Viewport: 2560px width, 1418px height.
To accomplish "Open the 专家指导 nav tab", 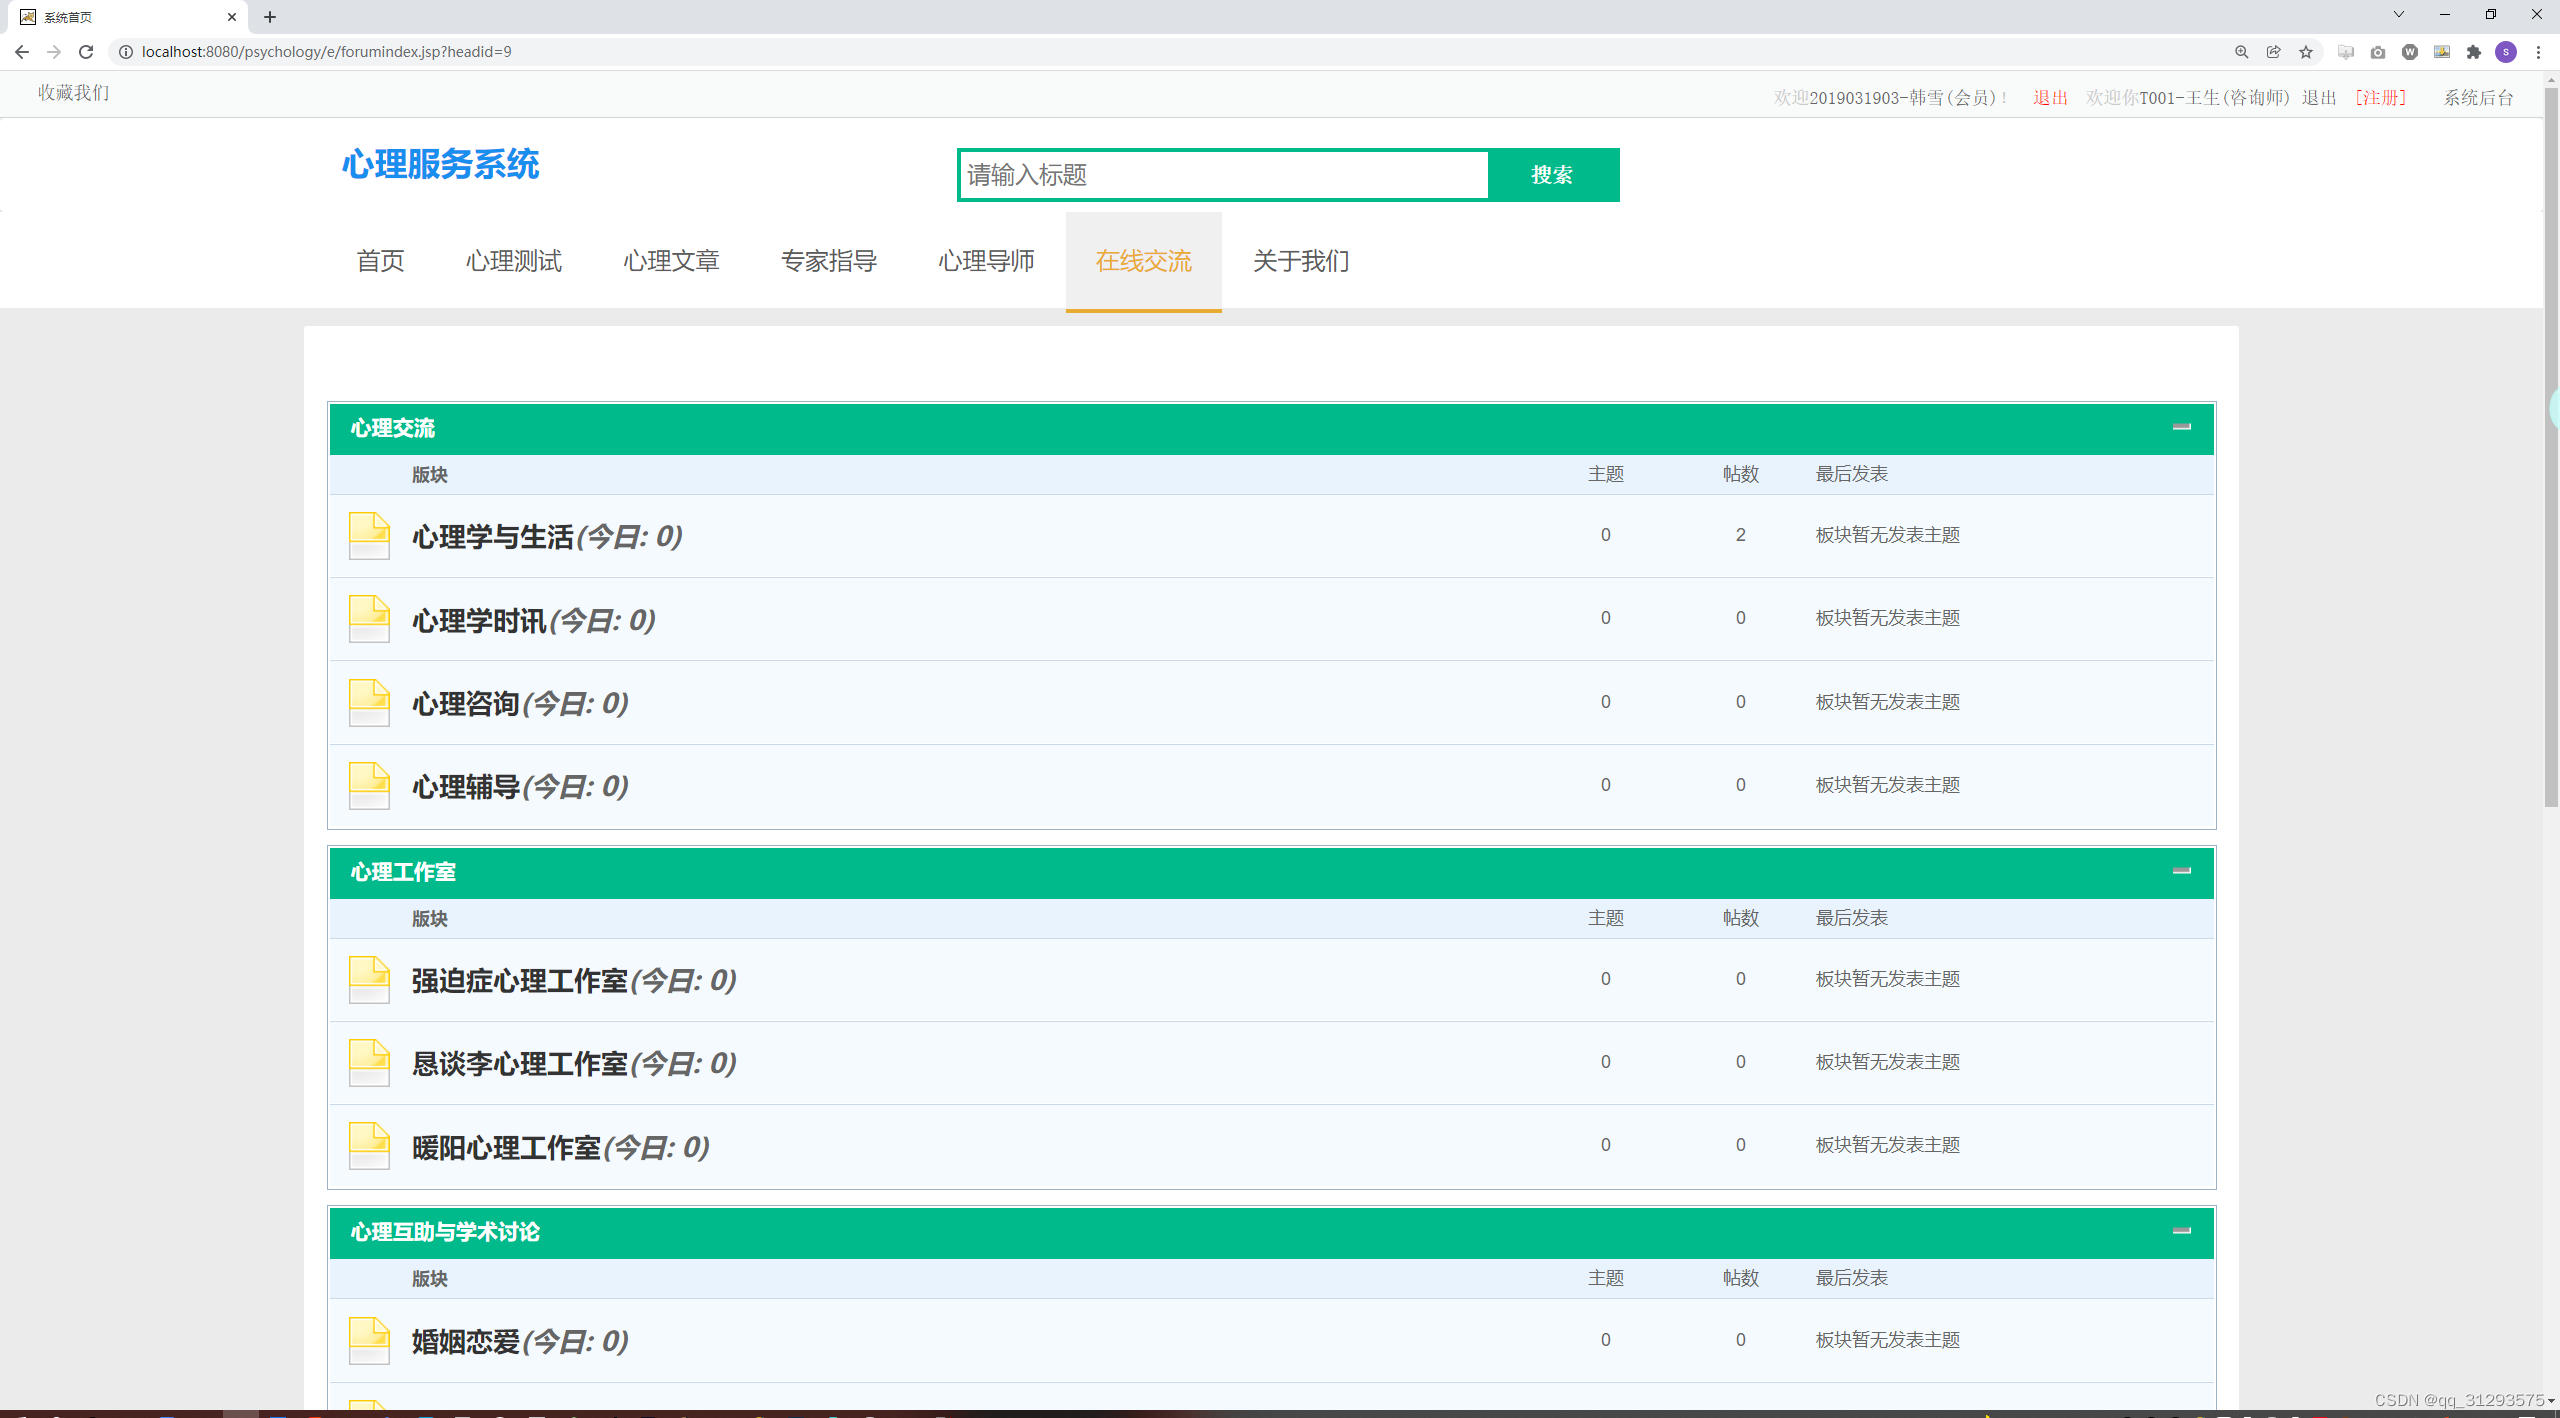I will tap(828, 261).
